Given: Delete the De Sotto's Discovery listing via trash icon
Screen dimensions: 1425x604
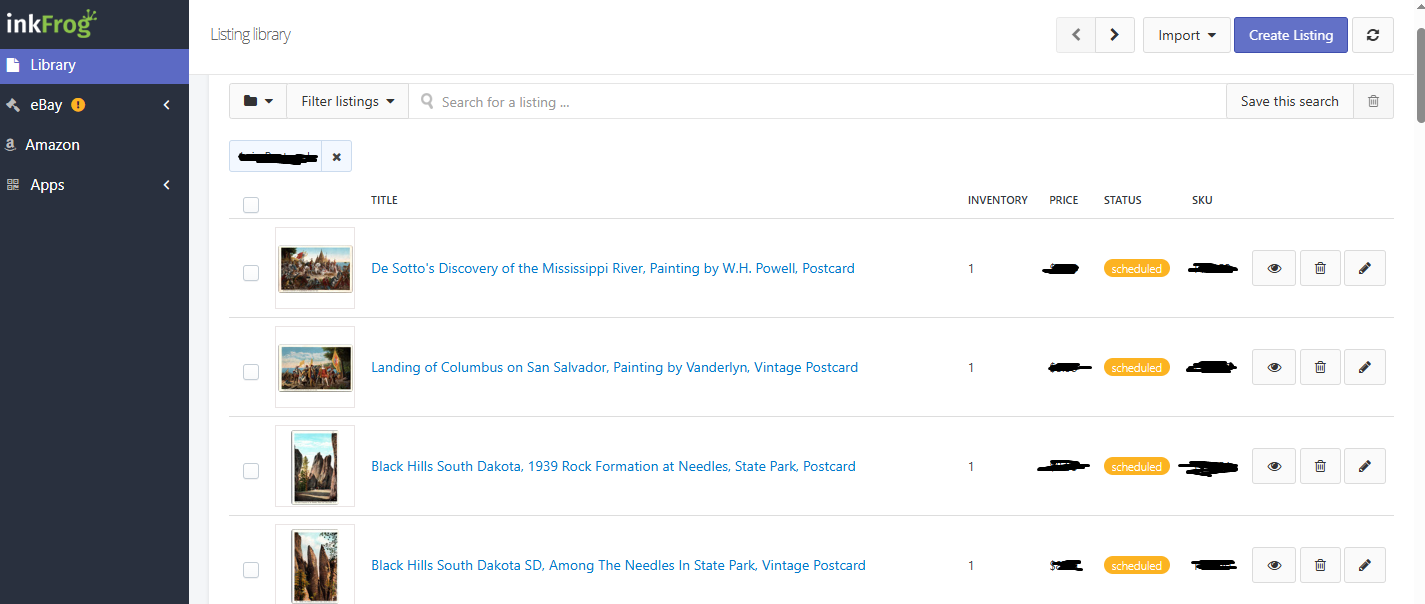Looking at the screenshot, I should click(x=1320, y=268).
